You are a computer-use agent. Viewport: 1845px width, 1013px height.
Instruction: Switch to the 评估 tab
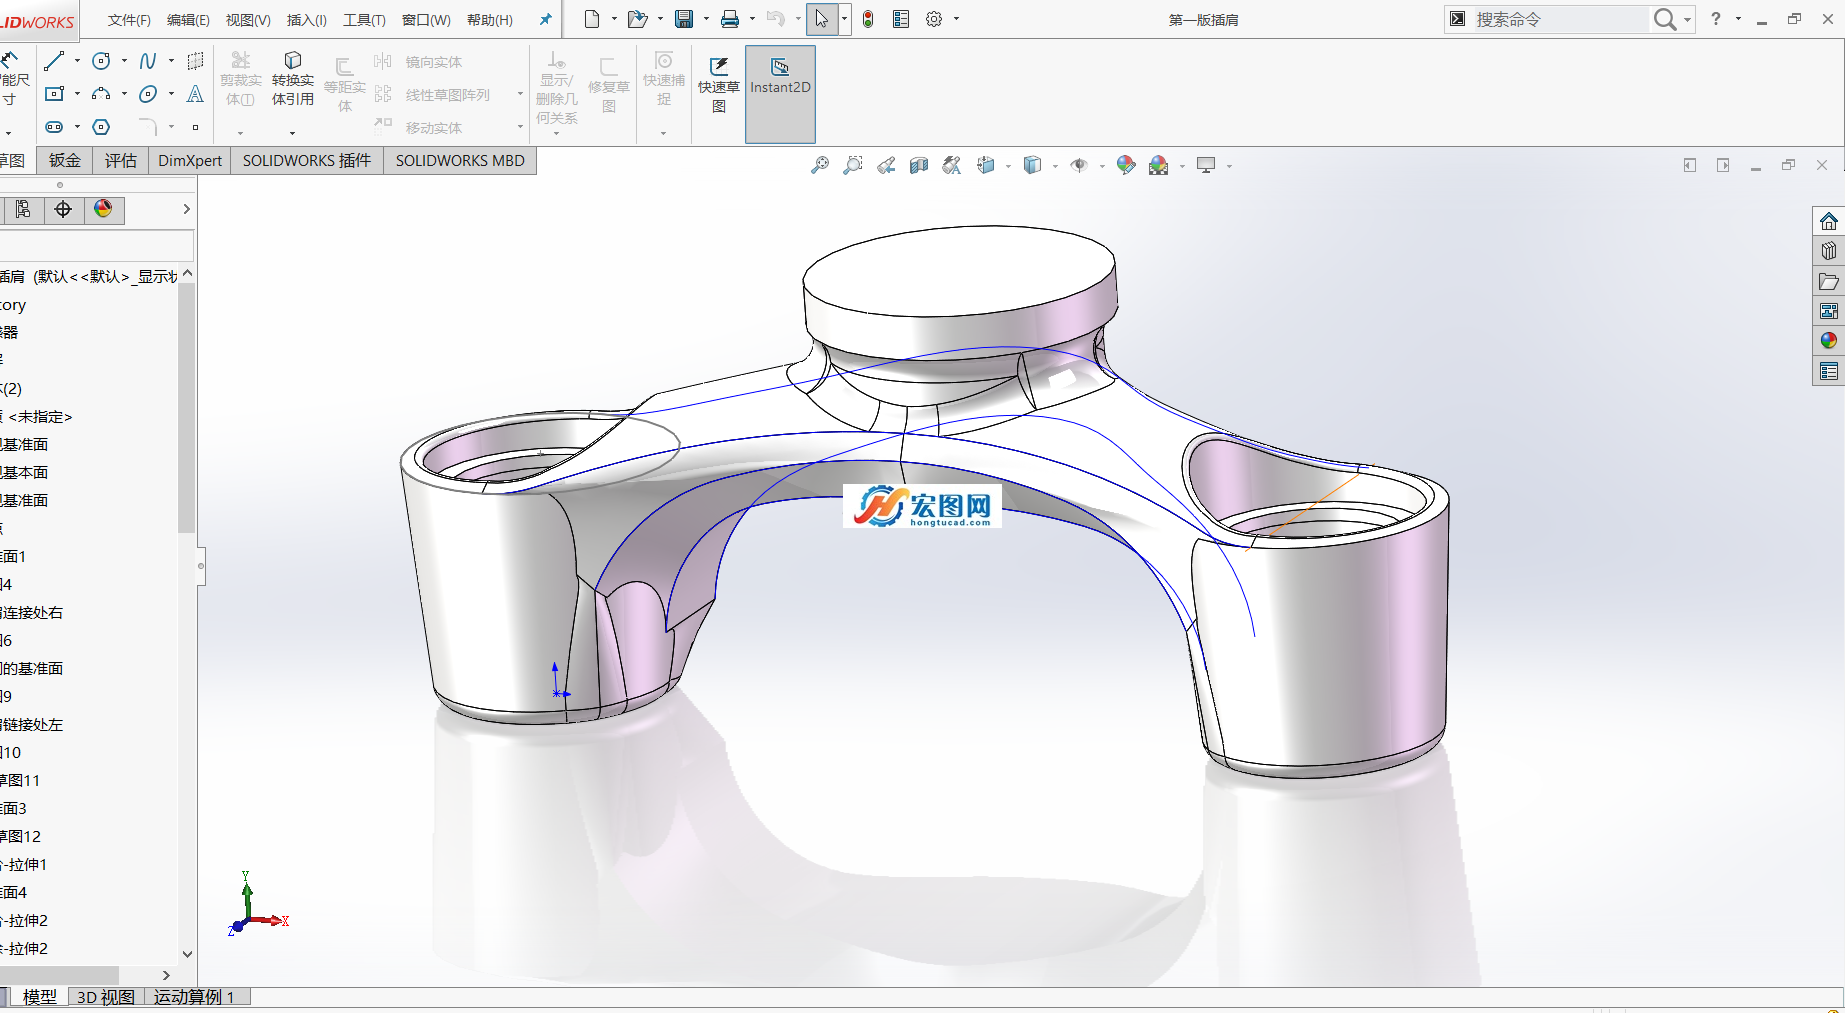tap(121, 160)
